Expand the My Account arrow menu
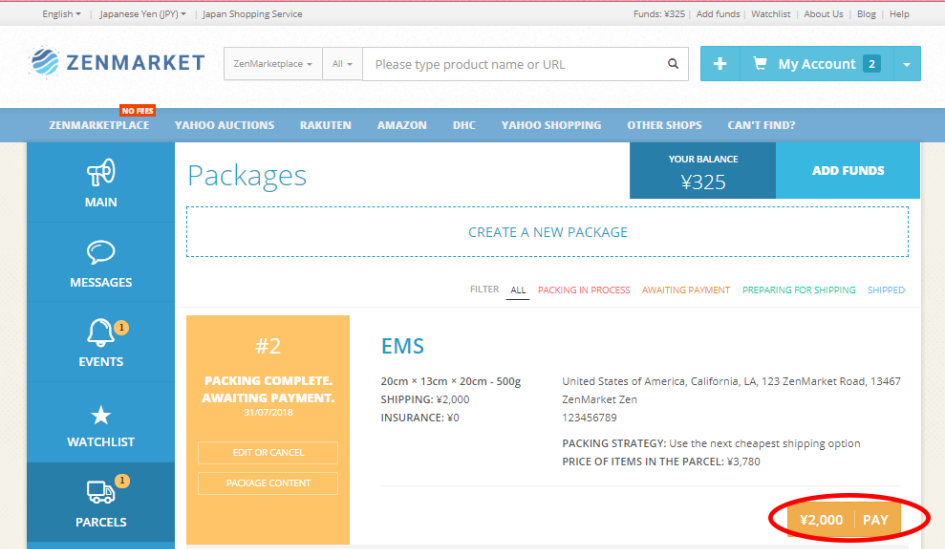This screenshot has height=549, width=945. tap(905, 64)
